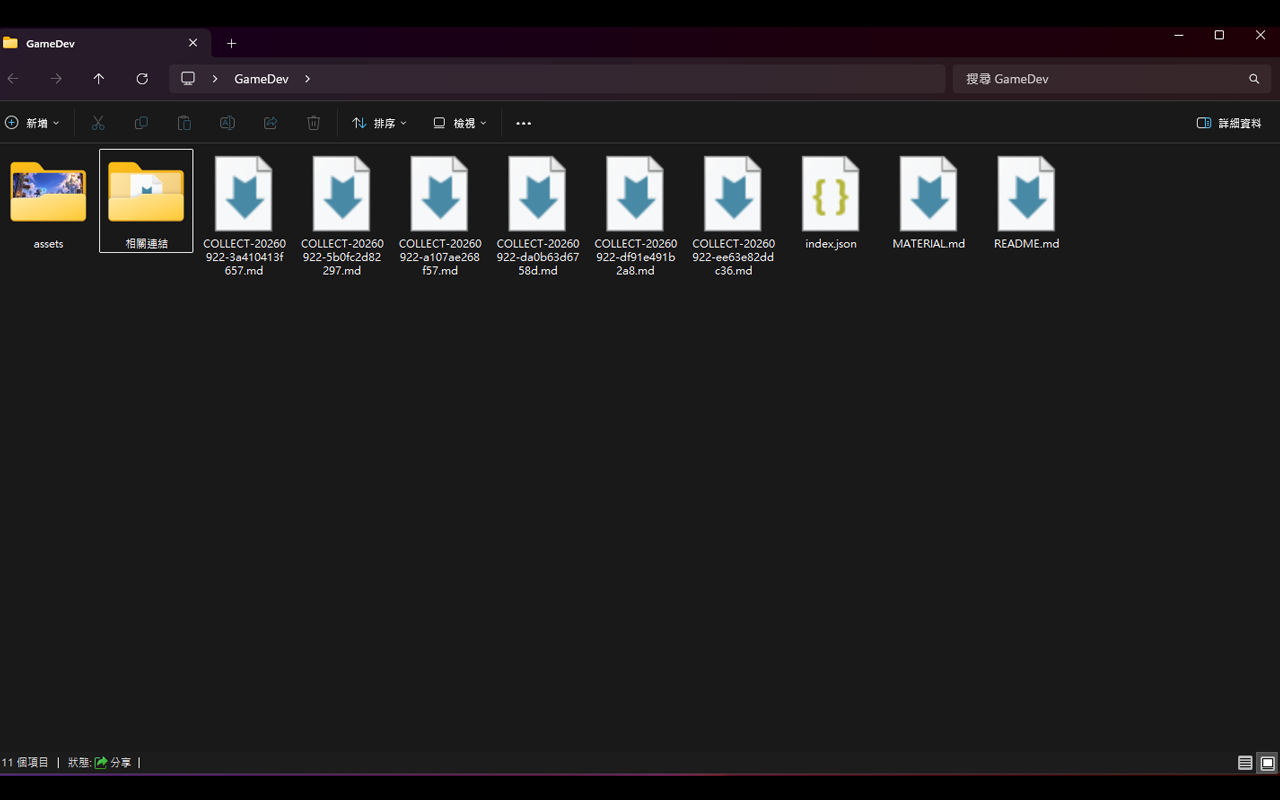Close the GameDev tab
1280x800 pixels.
click(x=193, y=43)
